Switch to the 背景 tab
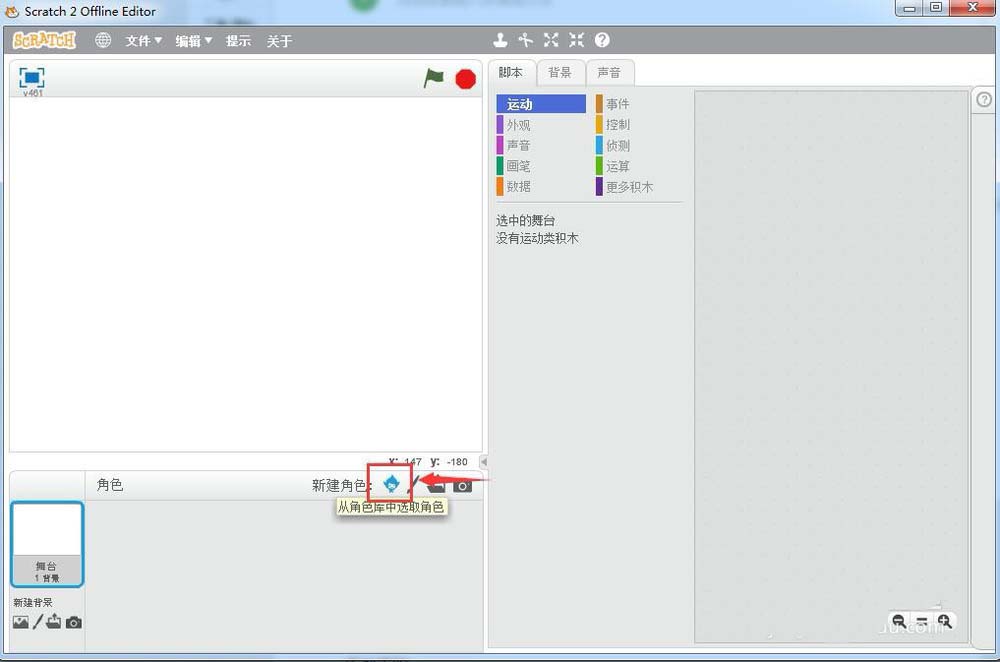1000x662 pixels. pyautogui.click(x=560, y=73)
